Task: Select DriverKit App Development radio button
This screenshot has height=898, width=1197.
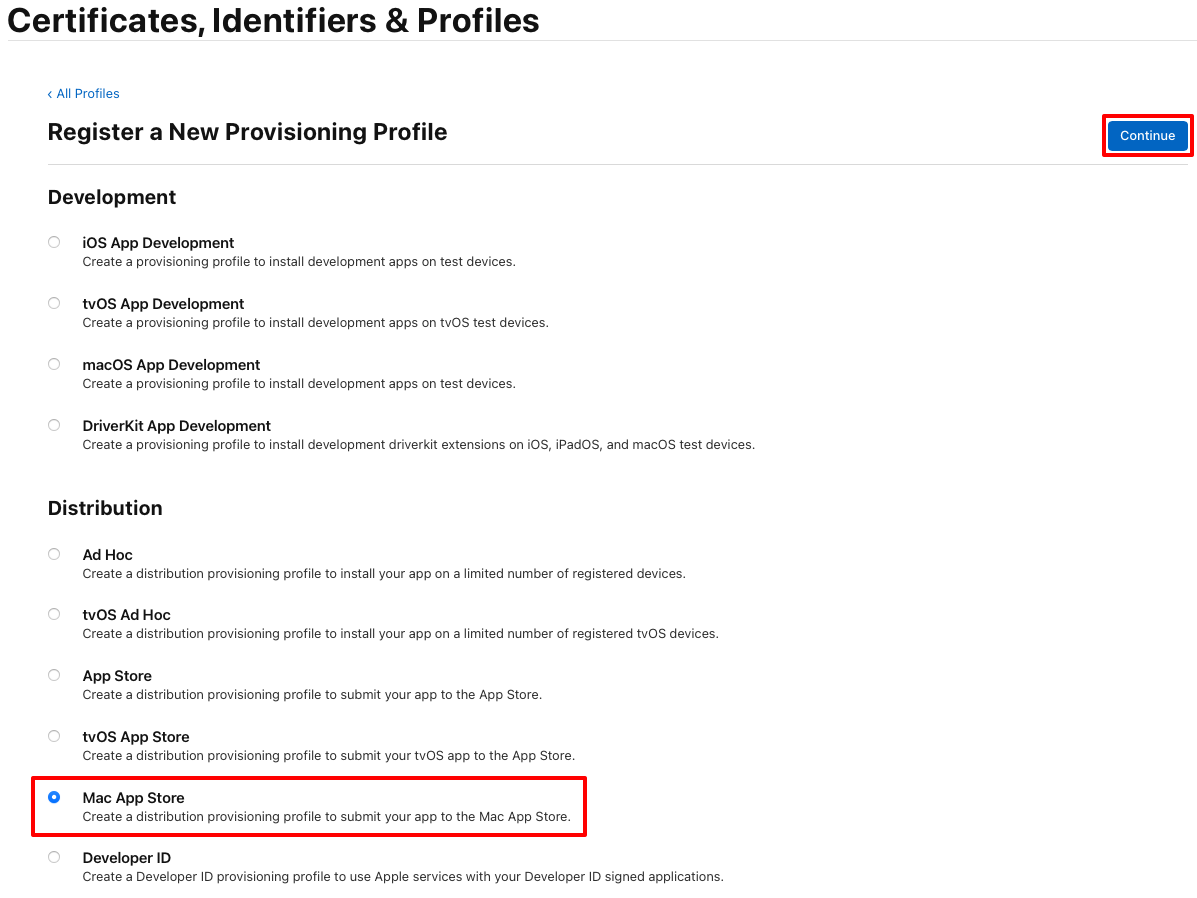Action: tap(54, 425)
